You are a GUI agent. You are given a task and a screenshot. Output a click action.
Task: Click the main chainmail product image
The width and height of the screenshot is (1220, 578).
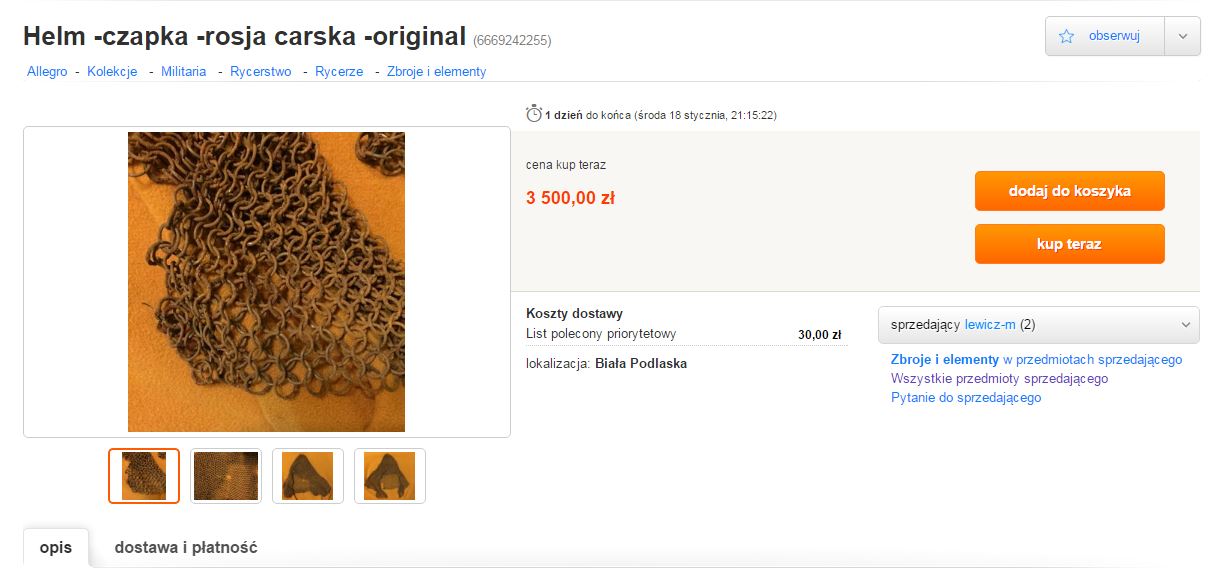[x=266, y=282]
